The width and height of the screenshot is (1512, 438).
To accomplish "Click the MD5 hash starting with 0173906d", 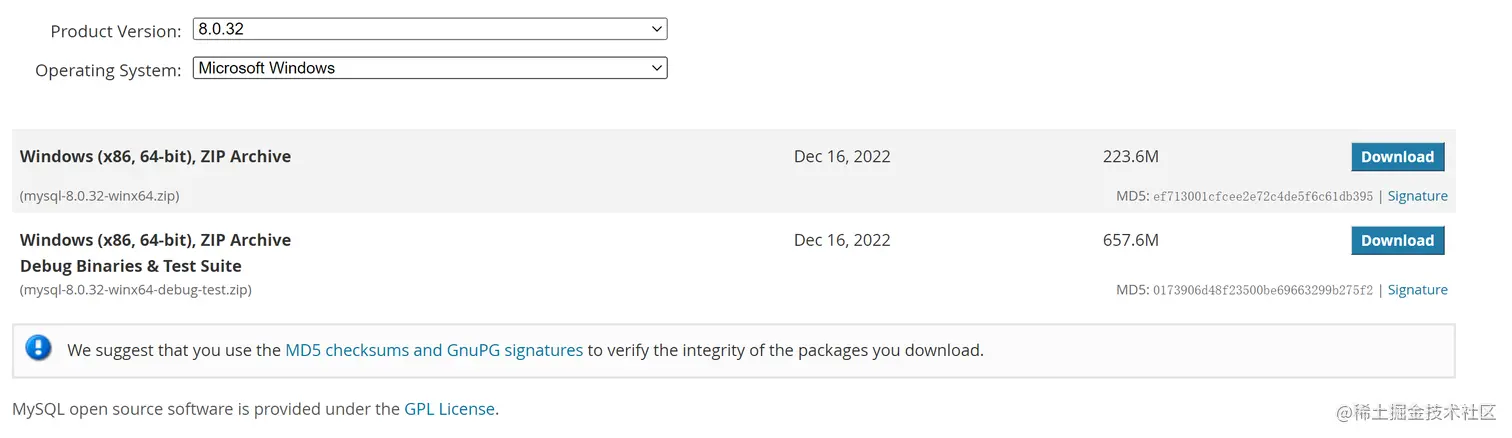I will pos(1263,290).
